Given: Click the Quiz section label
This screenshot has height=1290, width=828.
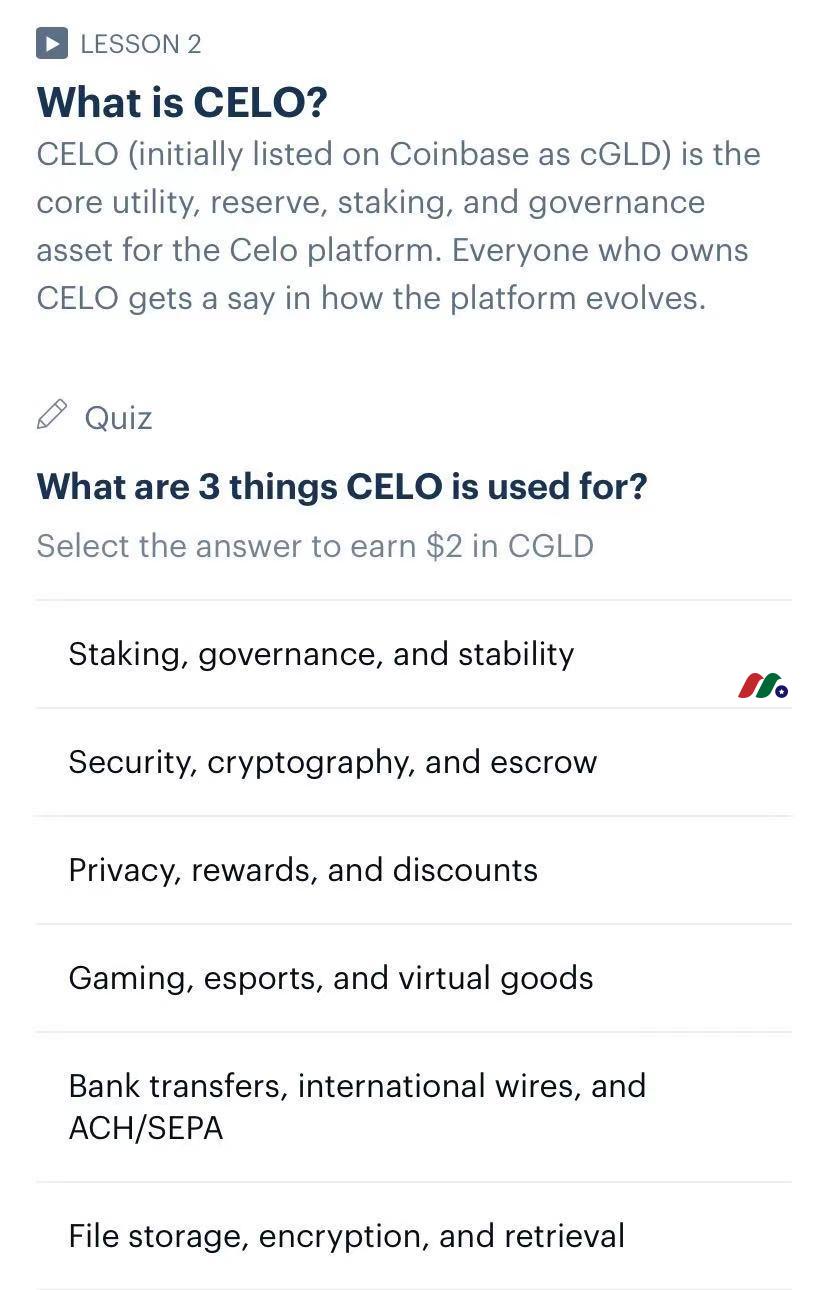Looking at the screenshot, I should point(118,417).
